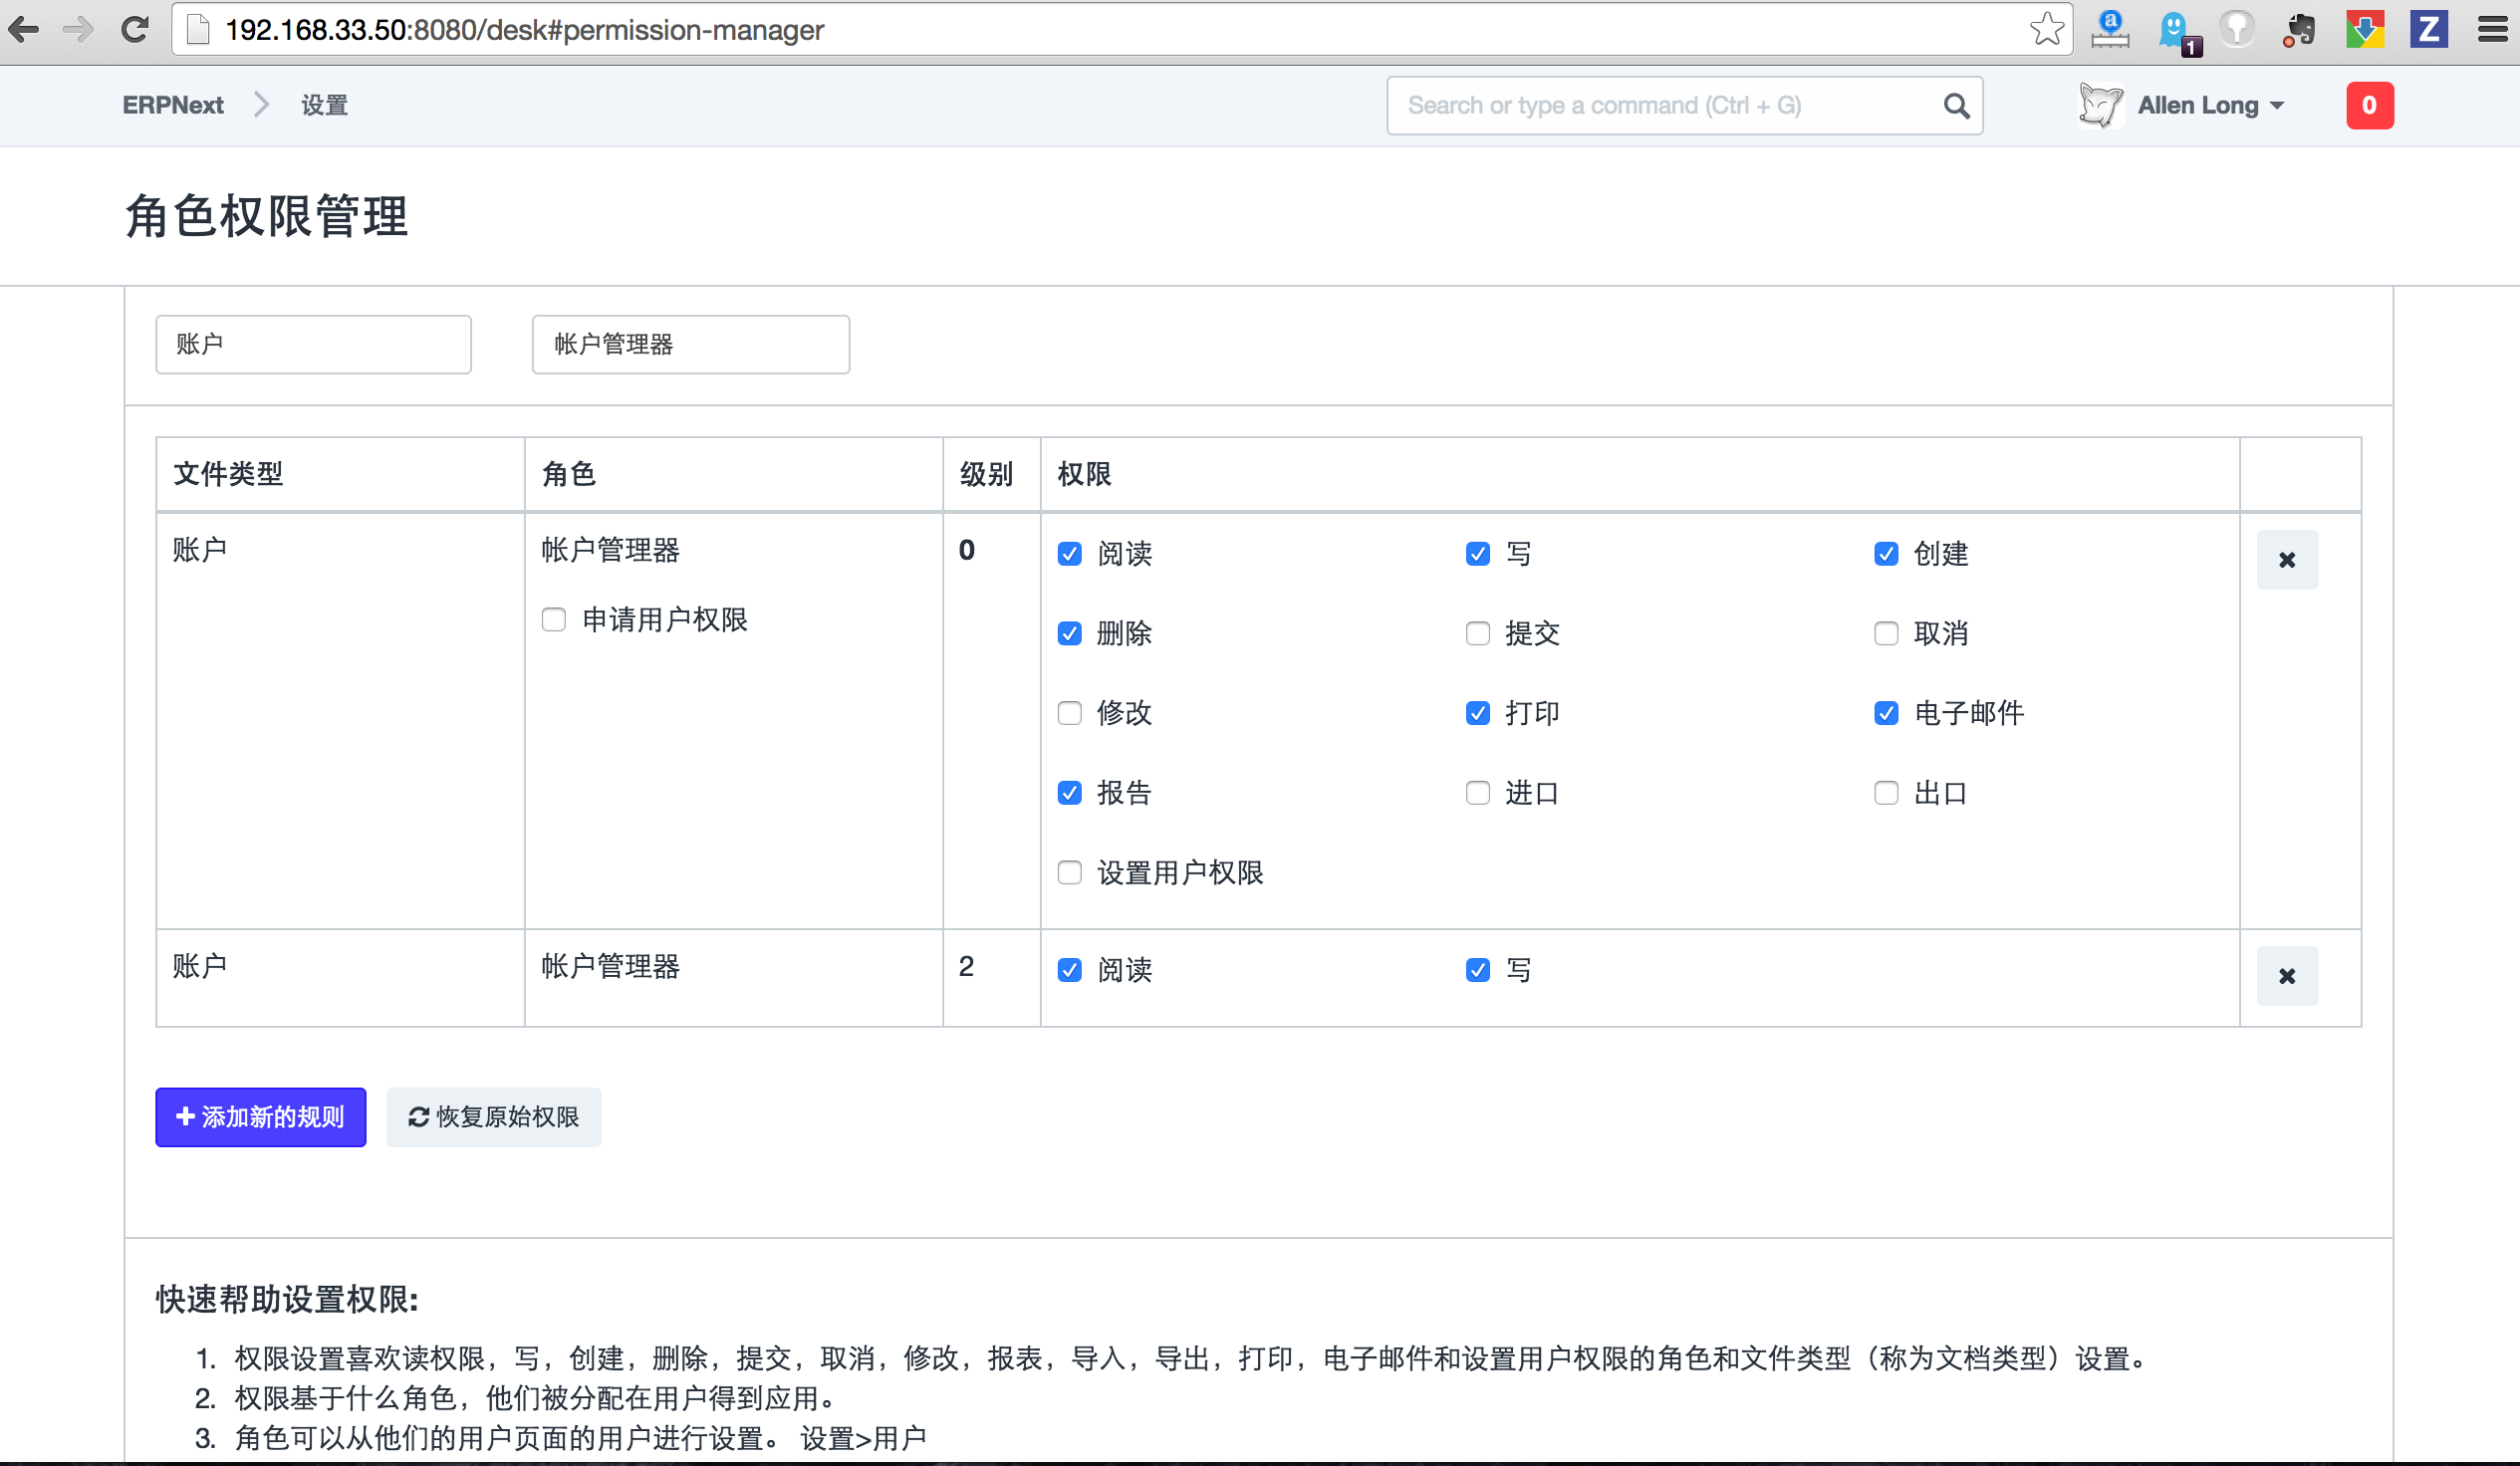The width and height of the screenshot is (2520, 1466).
Task: Click the browser back arrow
Action: (x=24, y=30)
